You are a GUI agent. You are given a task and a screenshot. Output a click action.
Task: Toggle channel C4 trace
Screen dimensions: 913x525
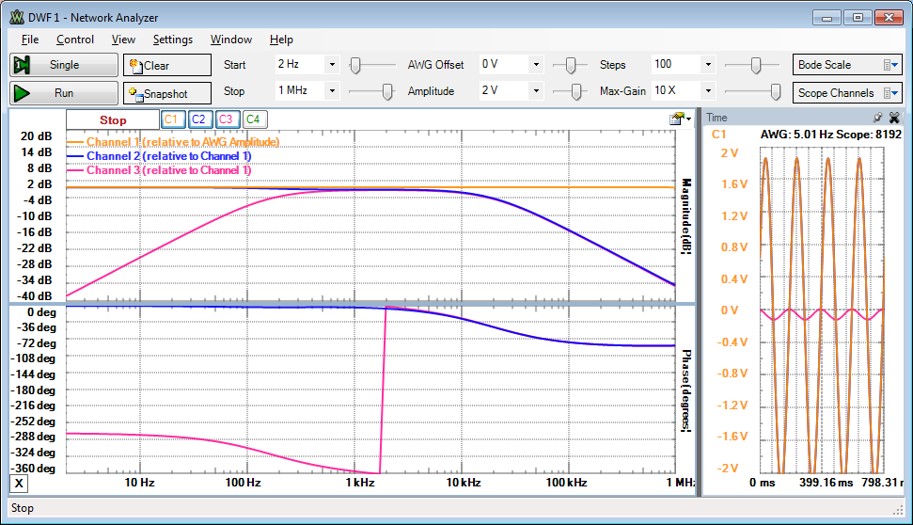[253, 120]
